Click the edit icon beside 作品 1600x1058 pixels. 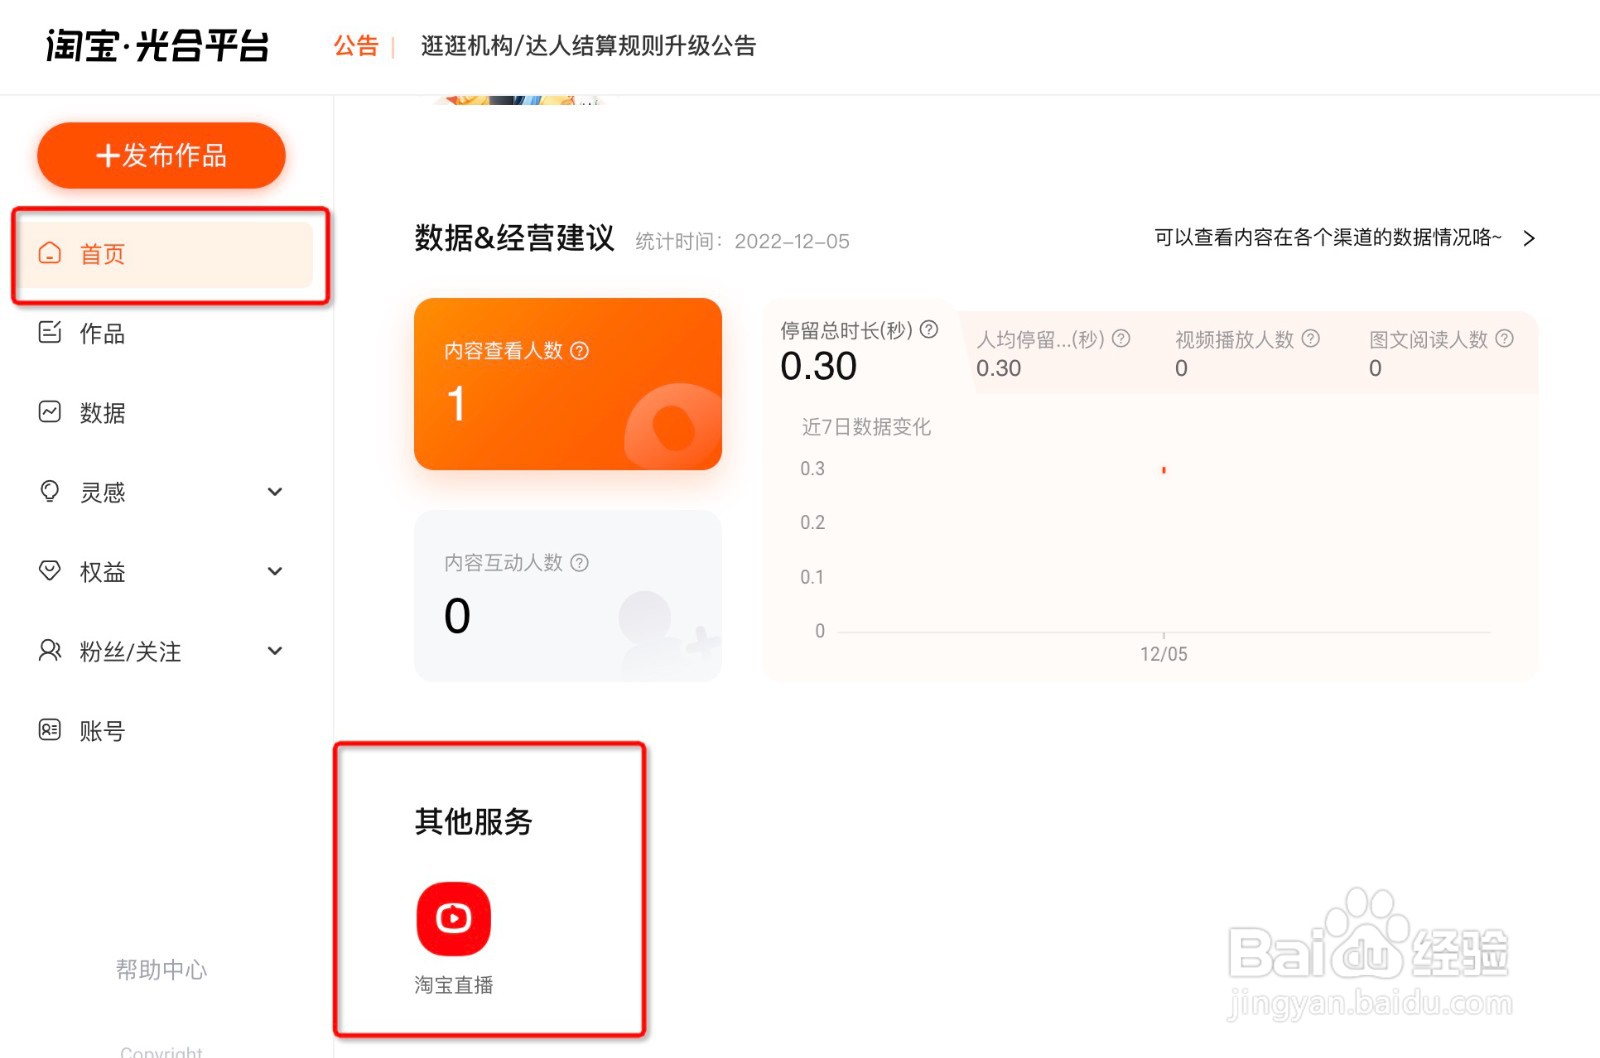tap(50, 332)
